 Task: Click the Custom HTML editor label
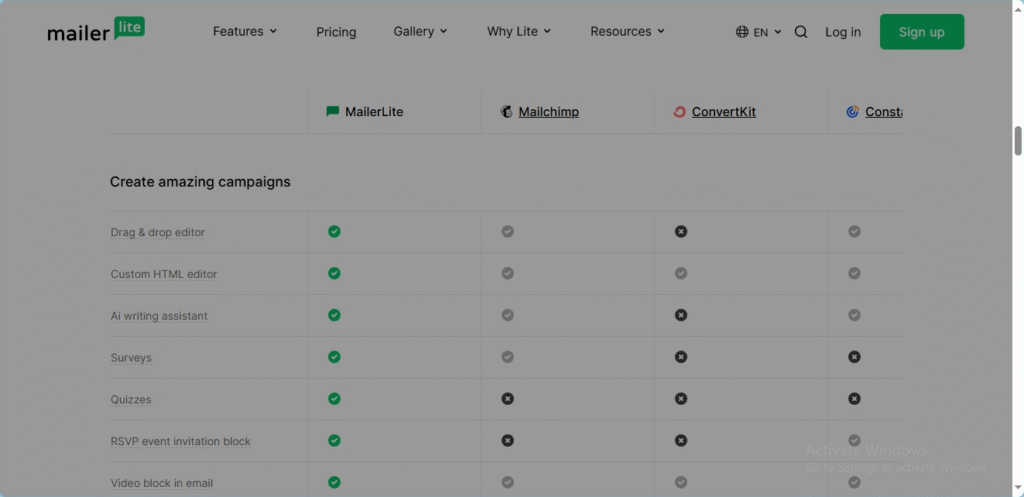click(163, 274)
